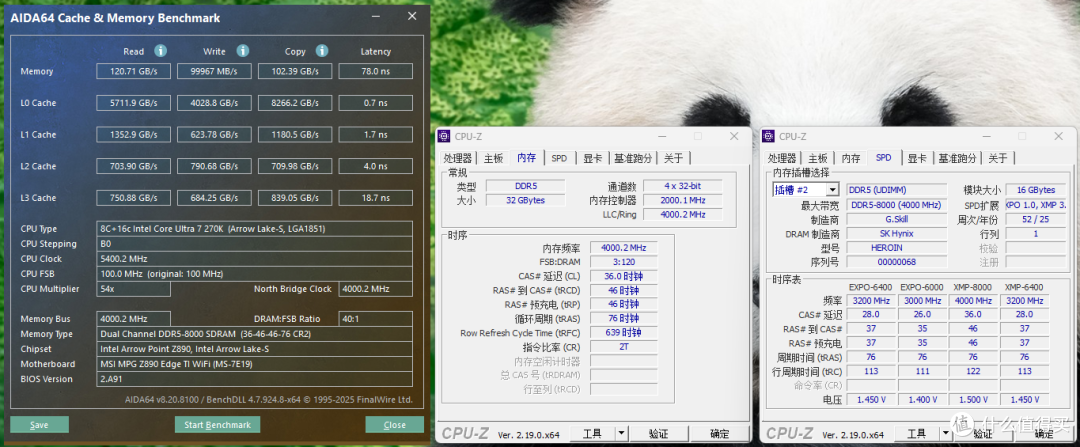Open the 主板 tab in the CPU-Z SPD window
This screenshot has width=1080, height=447.
(818, 158)
